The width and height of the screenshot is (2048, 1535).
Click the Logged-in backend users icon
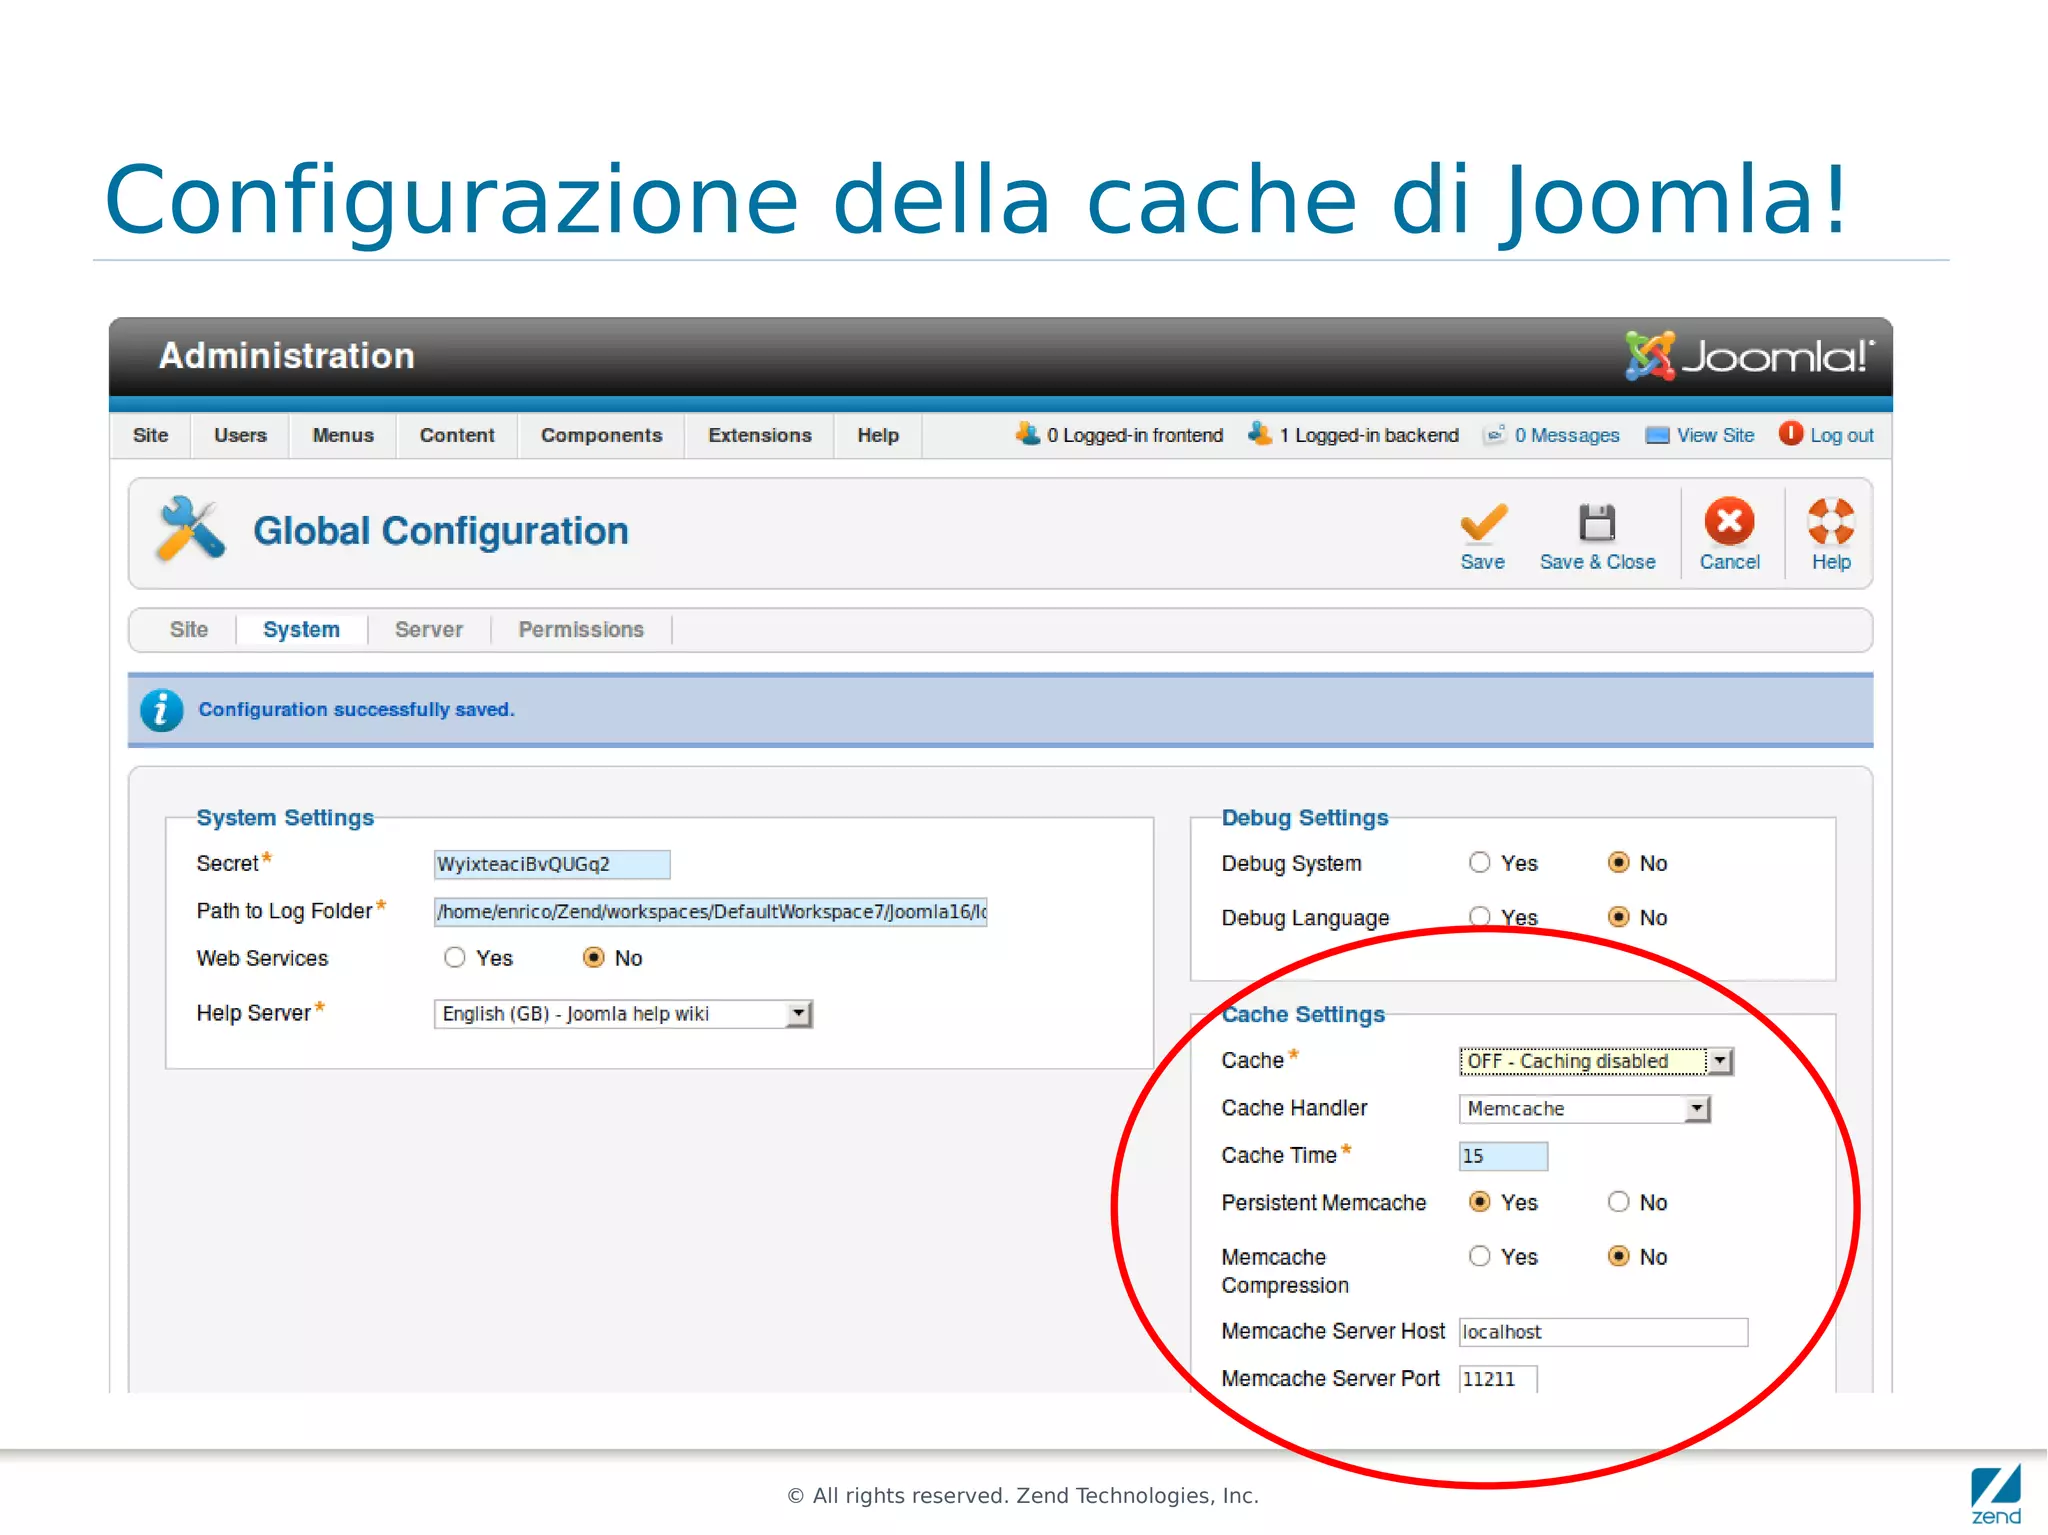point(1260,433)
